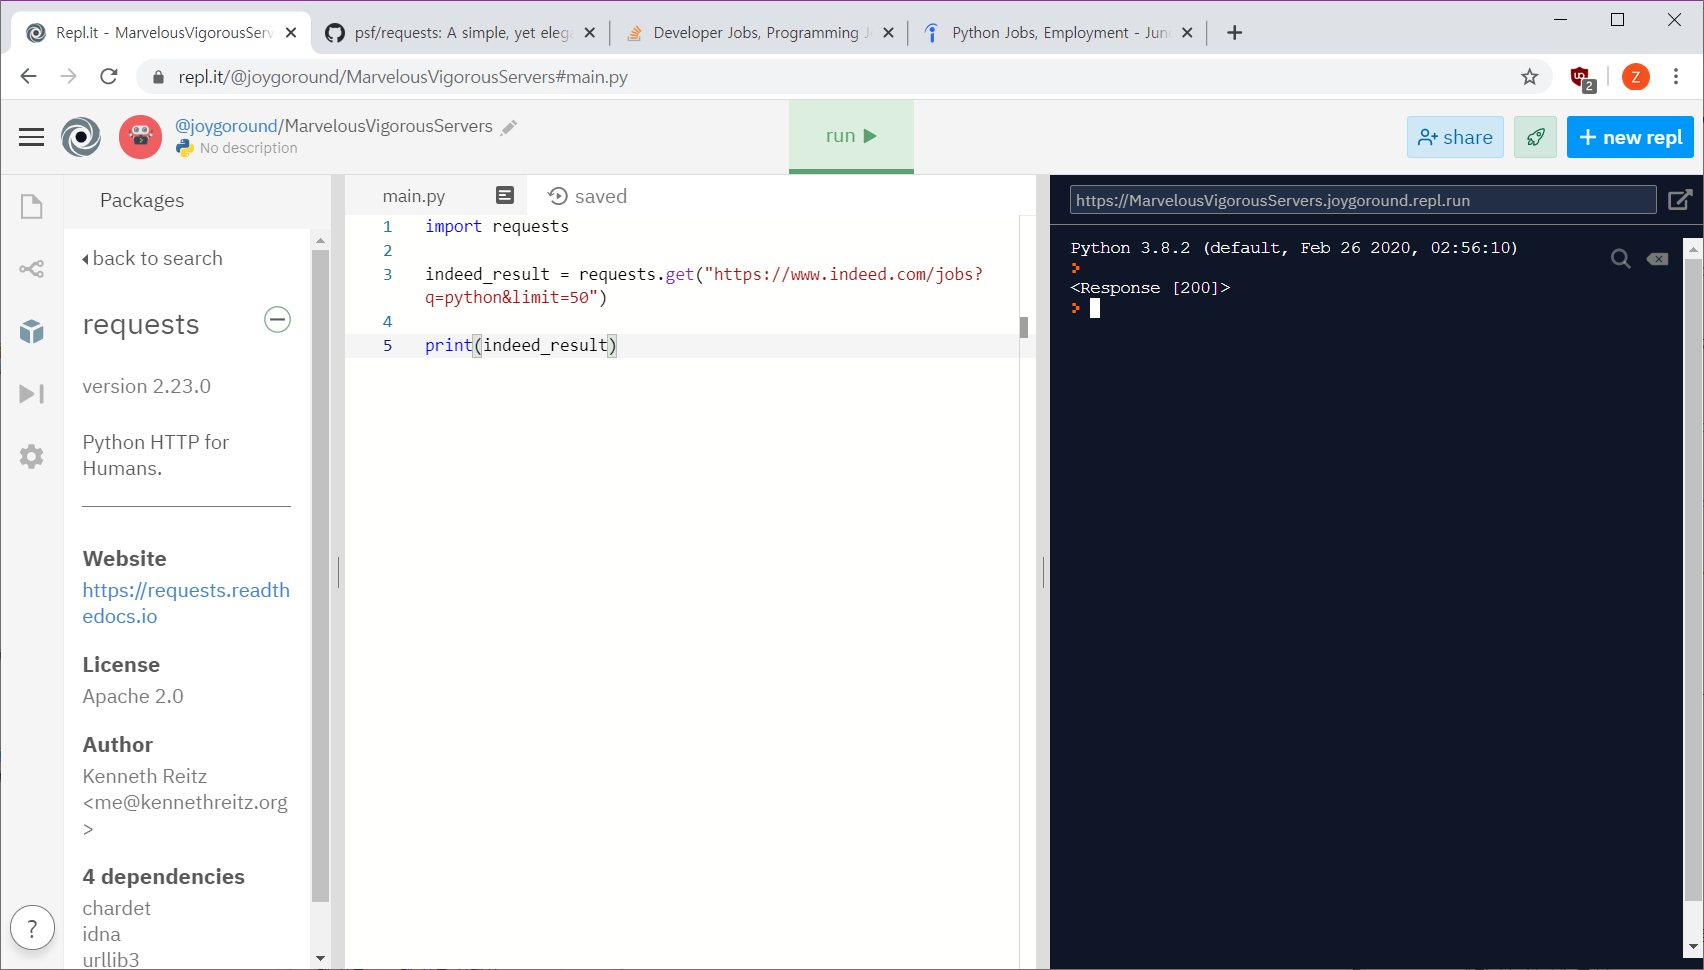Screen dimensions: 1704x970
Task: Remove the requests package with minus icon
Action: coord(277,320)
